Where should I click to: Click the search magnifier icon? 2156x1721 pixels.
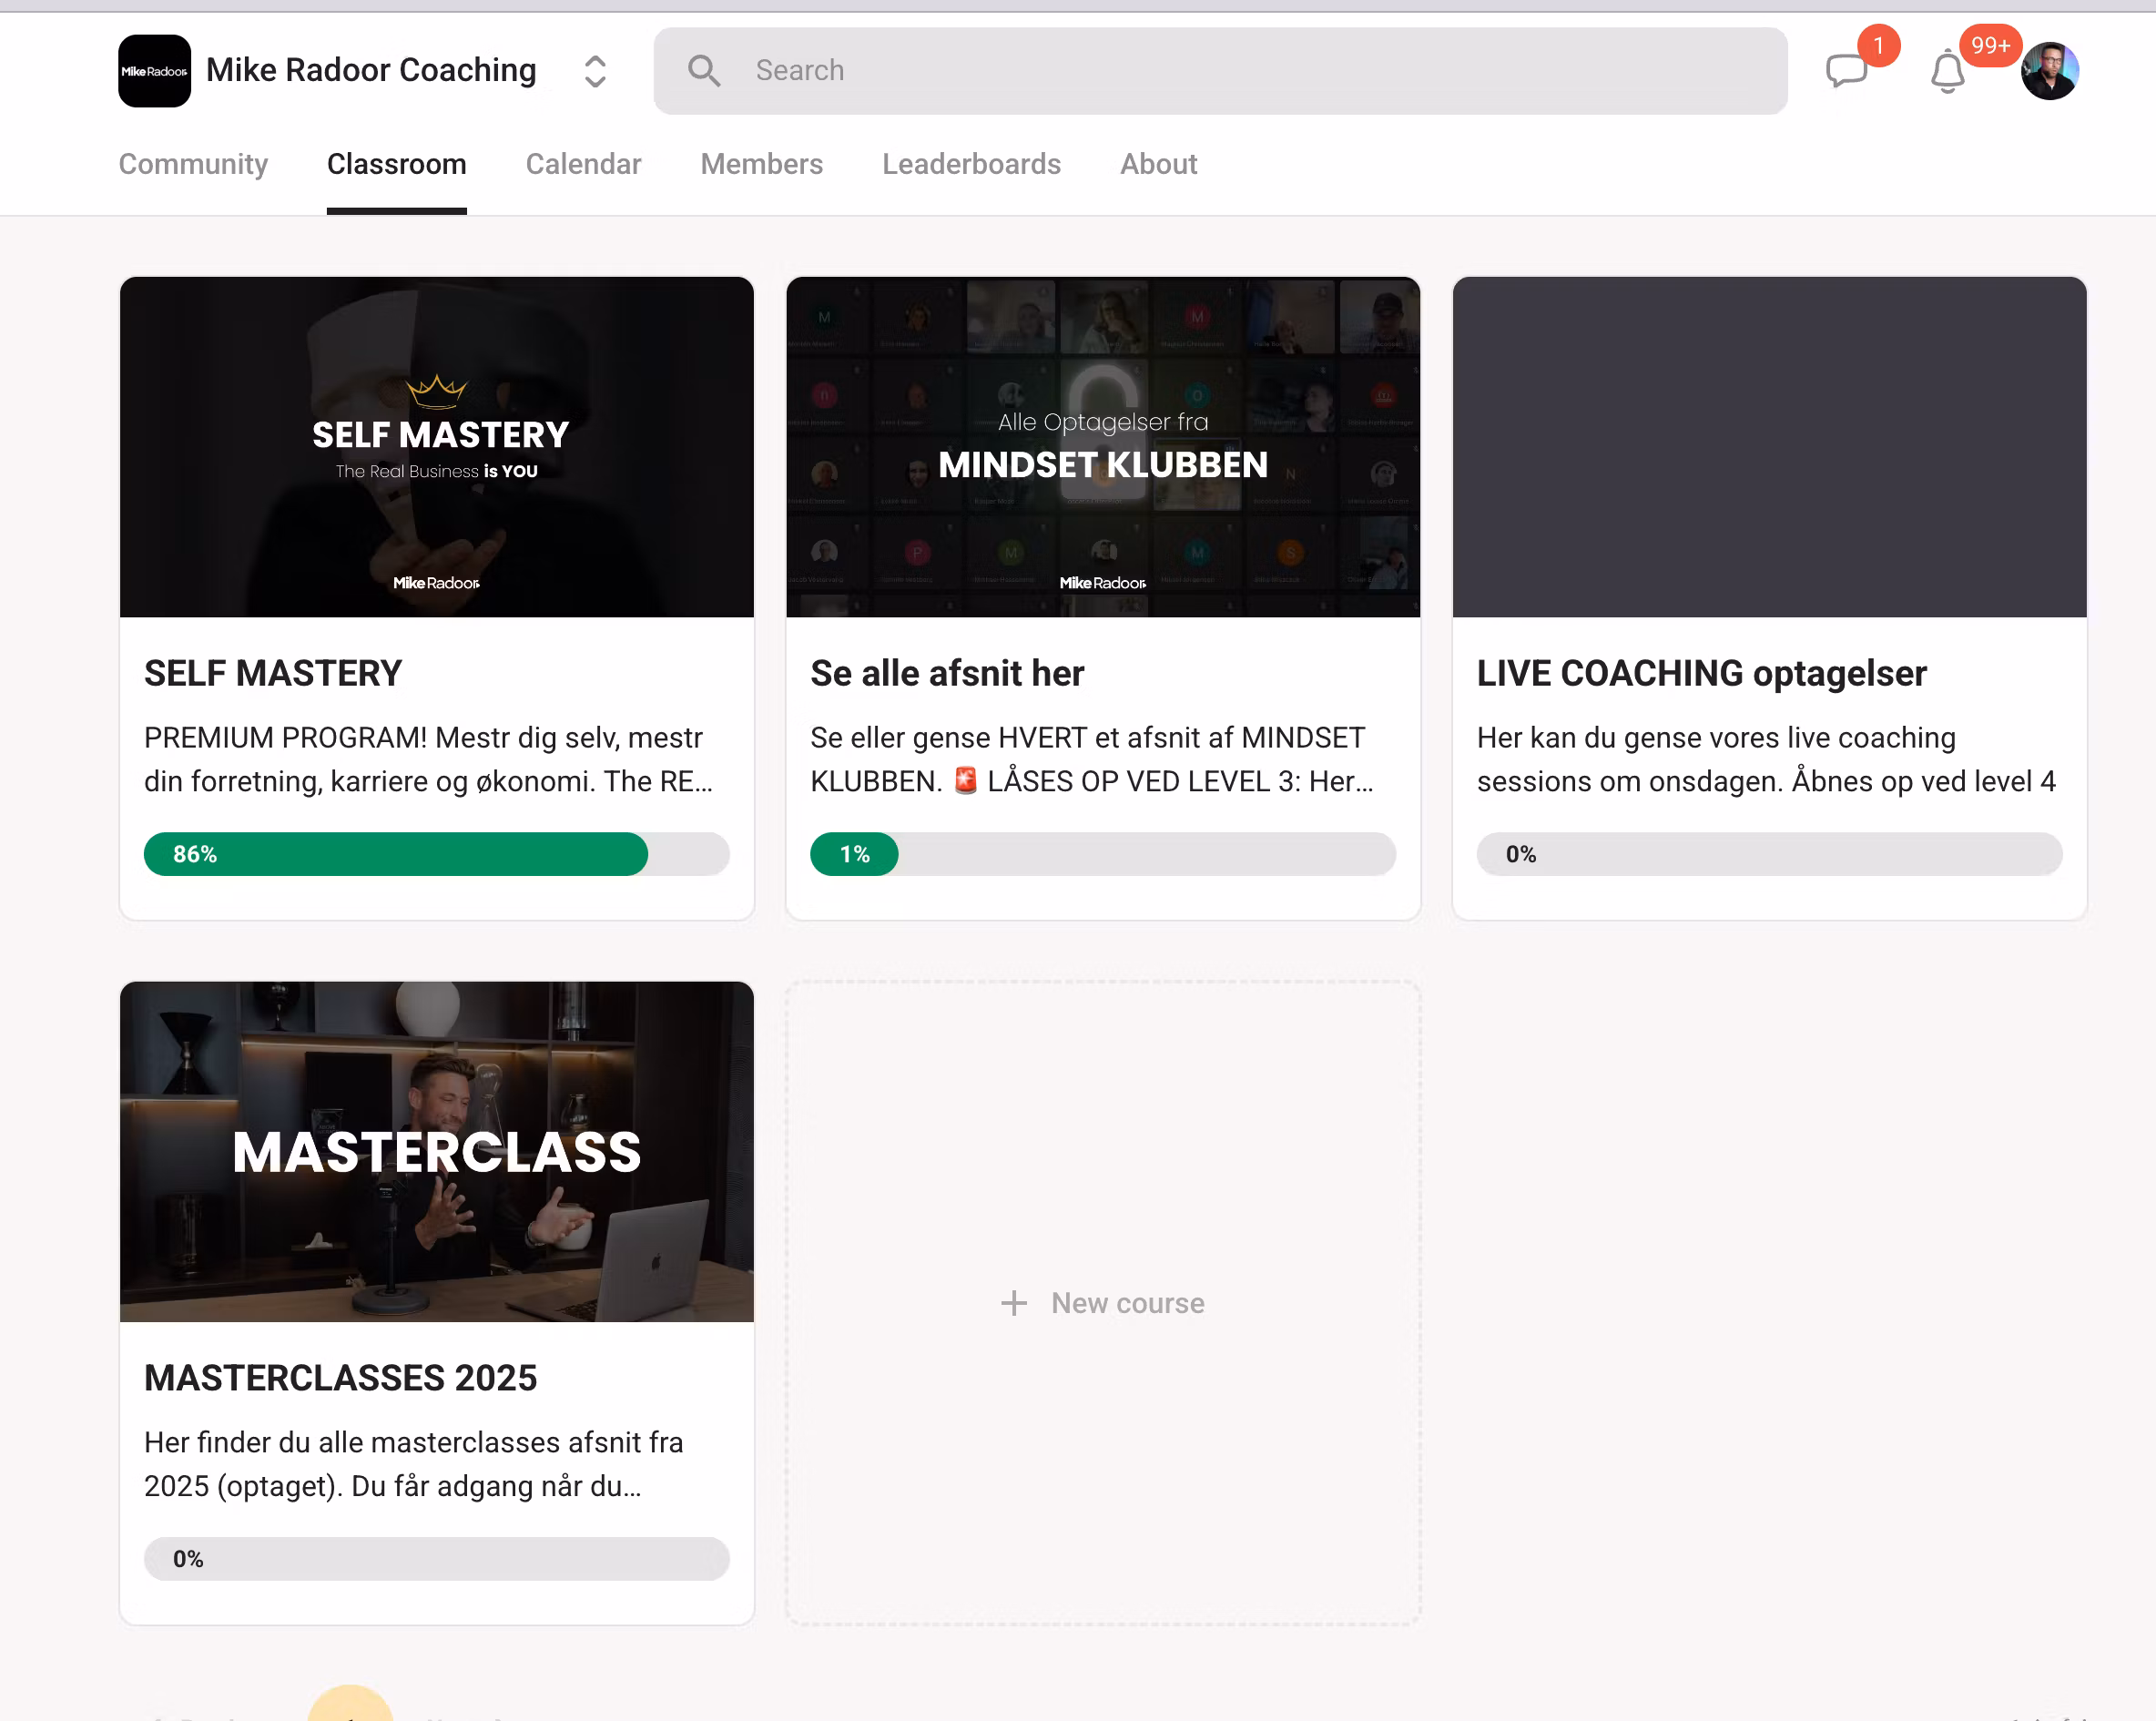(x=704, y=71)
